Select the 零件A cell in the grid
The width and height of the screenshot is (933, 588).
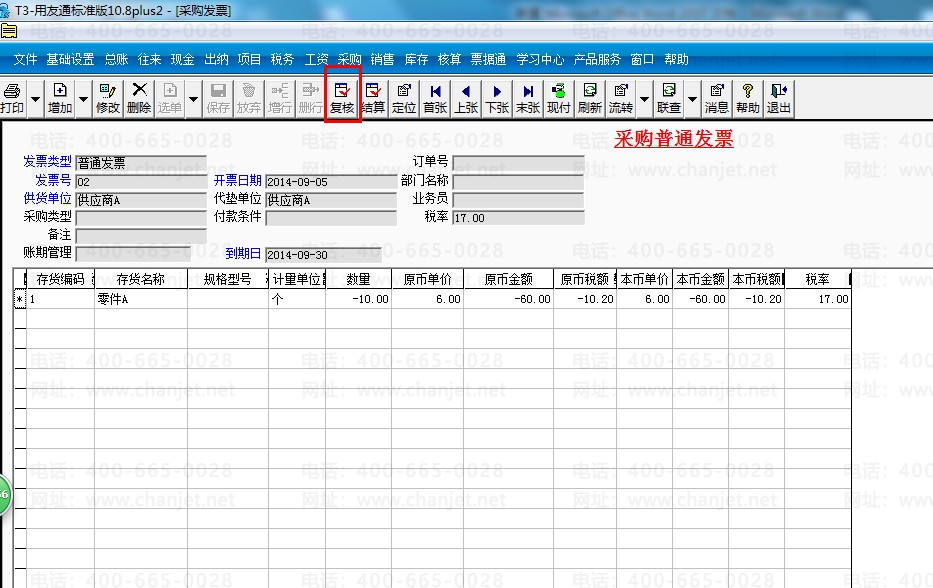(140, 299)
